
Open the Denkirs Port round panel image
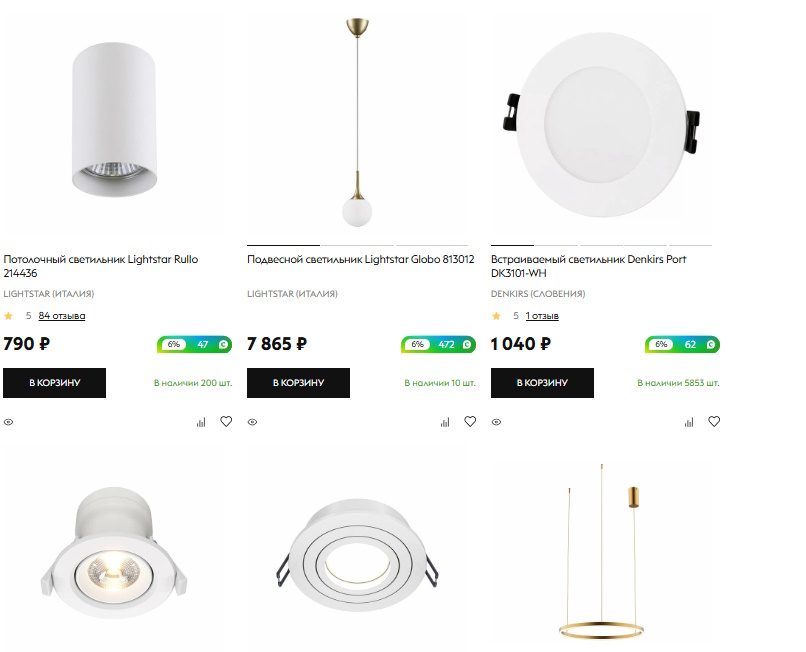(601, 125)
